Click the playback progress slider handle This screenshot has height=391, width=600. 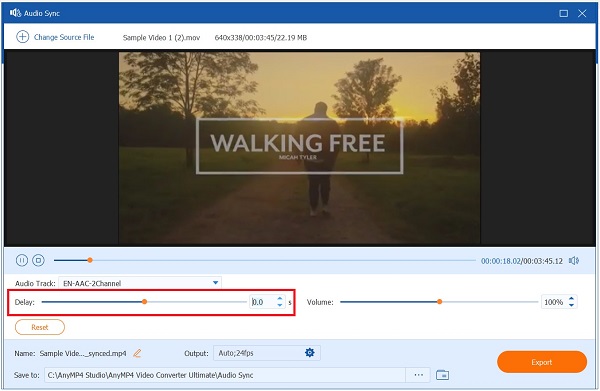90,260
